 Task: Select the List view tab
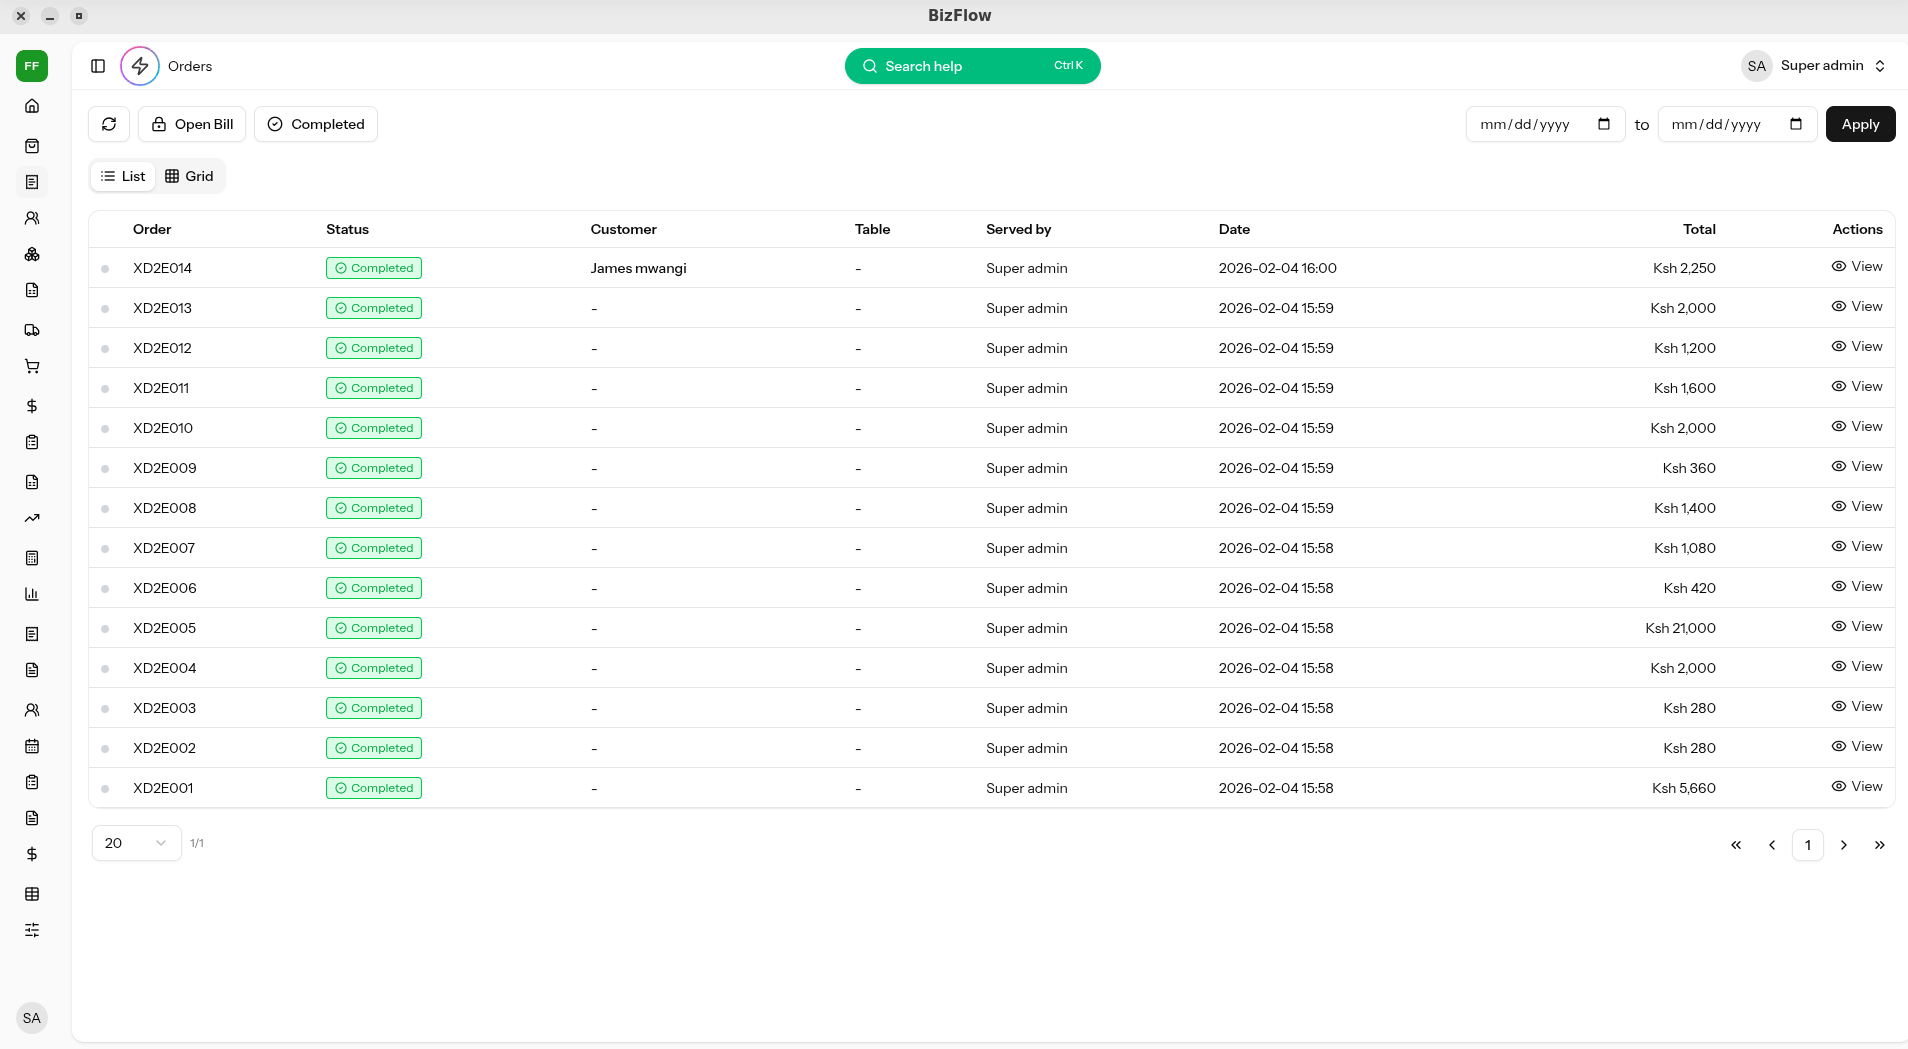click(122, 176)
